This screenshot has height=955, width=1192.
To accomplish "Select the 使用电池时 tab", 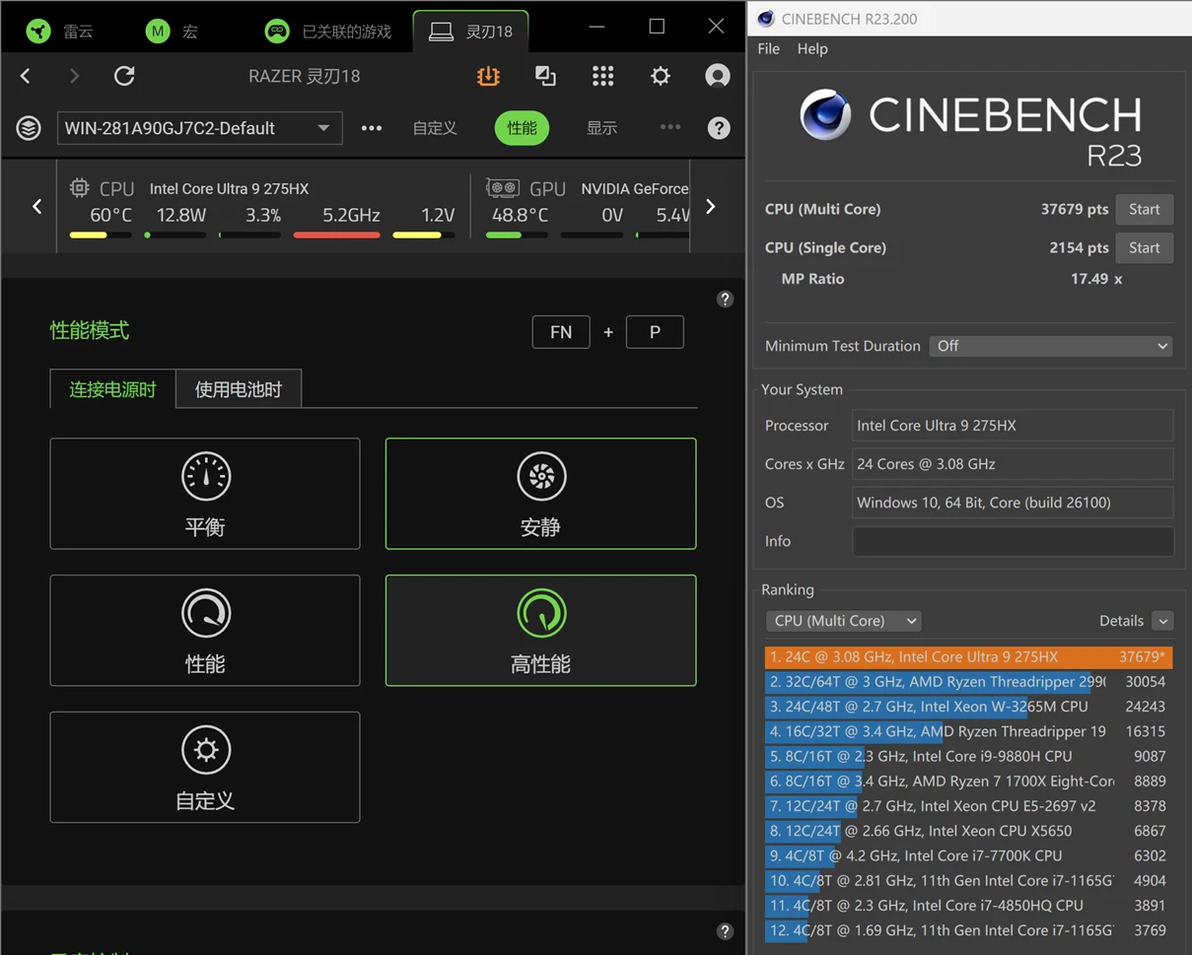I will 238,389.
